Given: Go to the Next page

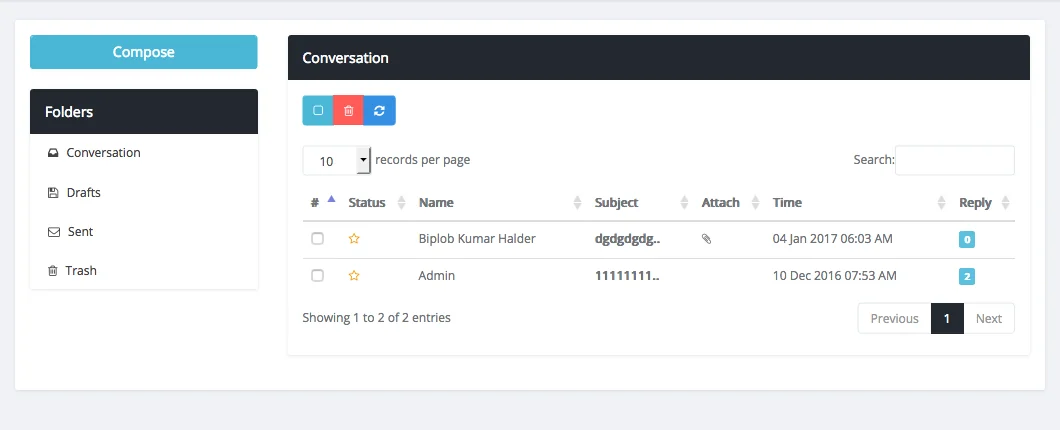Looking at the screenshot, I should coord(988,318).
